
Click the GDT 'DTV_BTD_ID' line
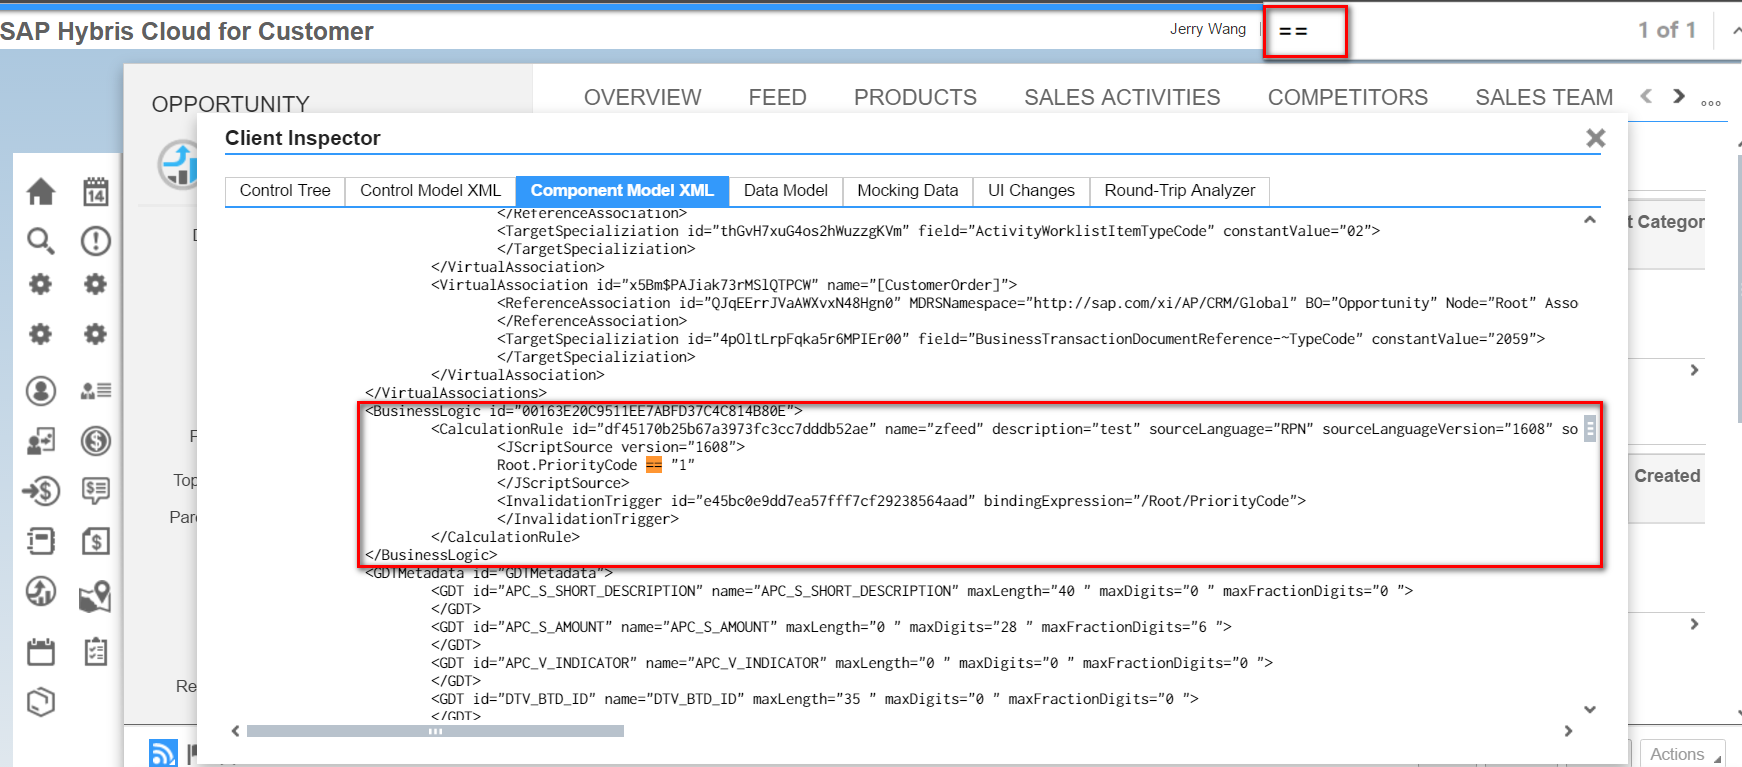pos(815,699)
